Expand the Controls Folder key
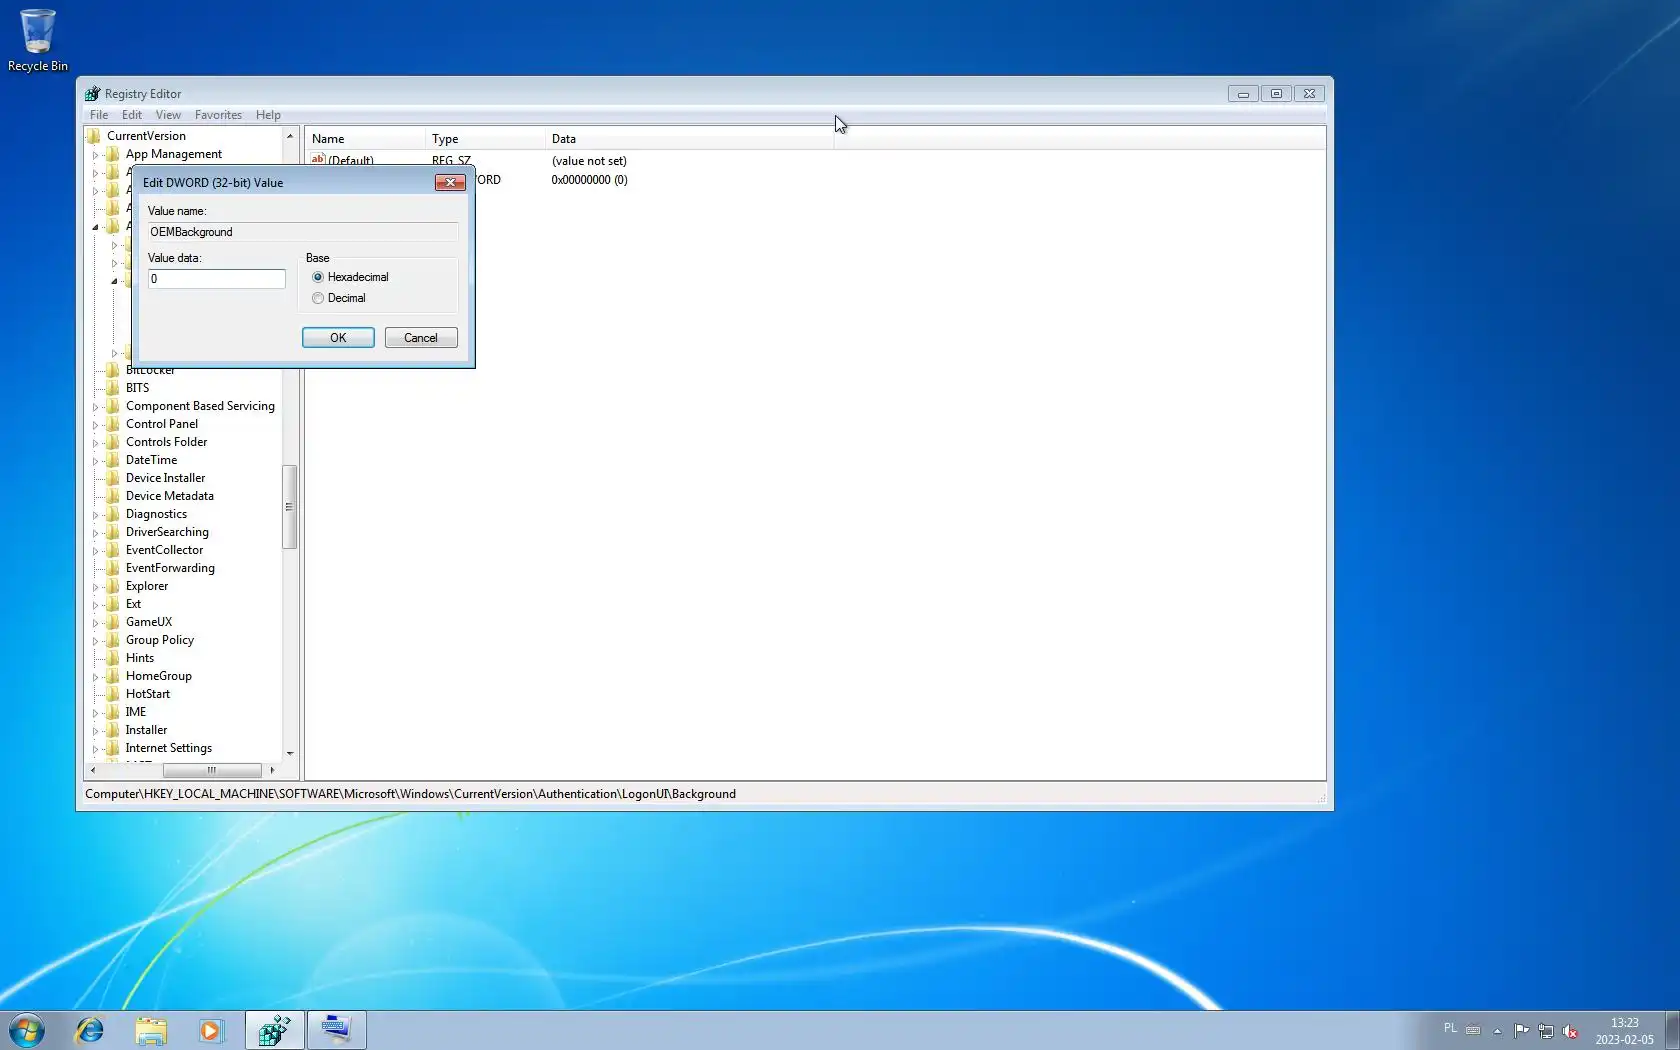 coord(96,443)
